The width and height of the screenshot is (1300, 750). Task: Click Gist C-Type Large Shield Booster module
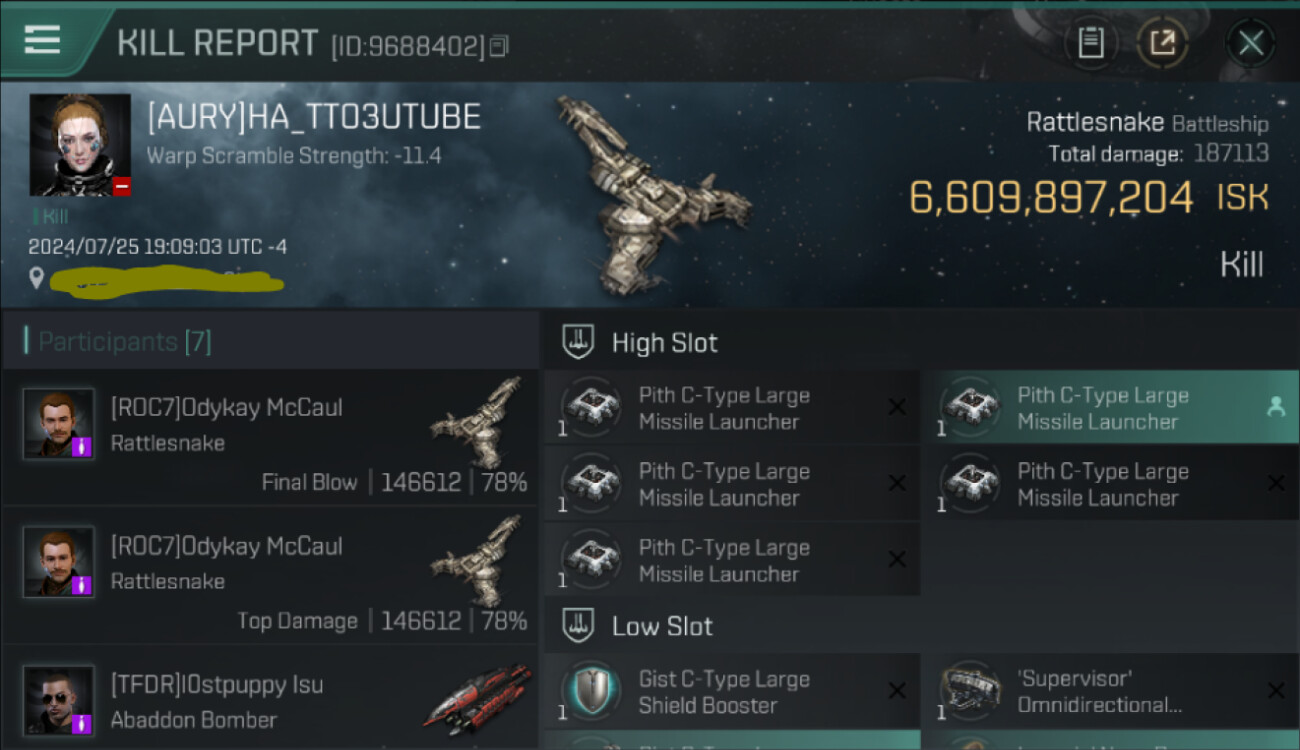732,692
